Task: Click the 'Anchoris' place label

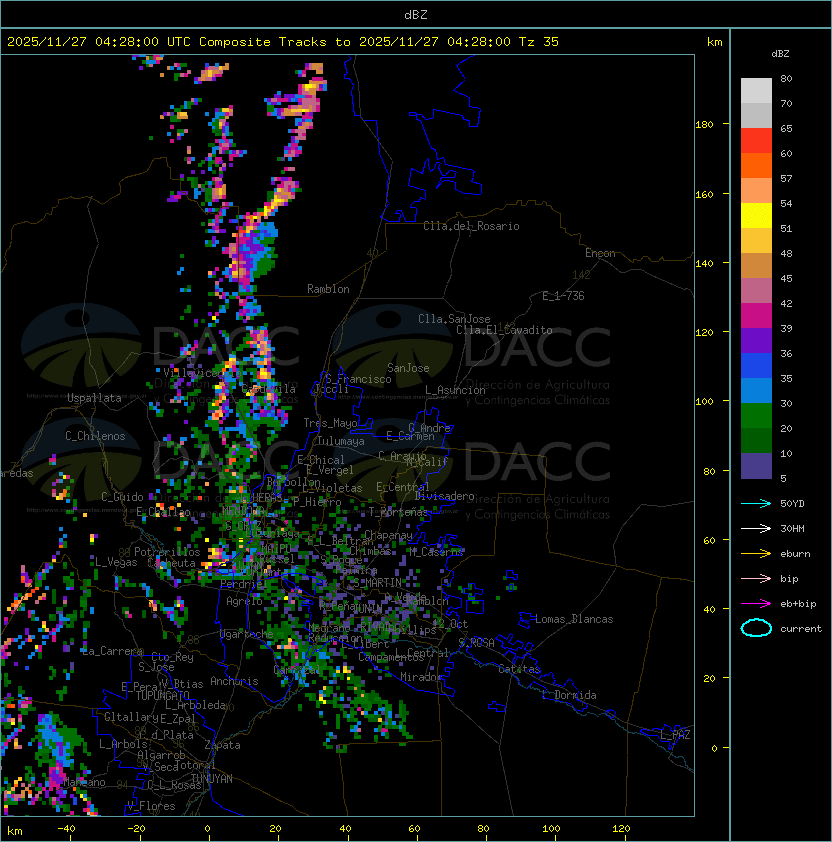Action: pos(234,681)
